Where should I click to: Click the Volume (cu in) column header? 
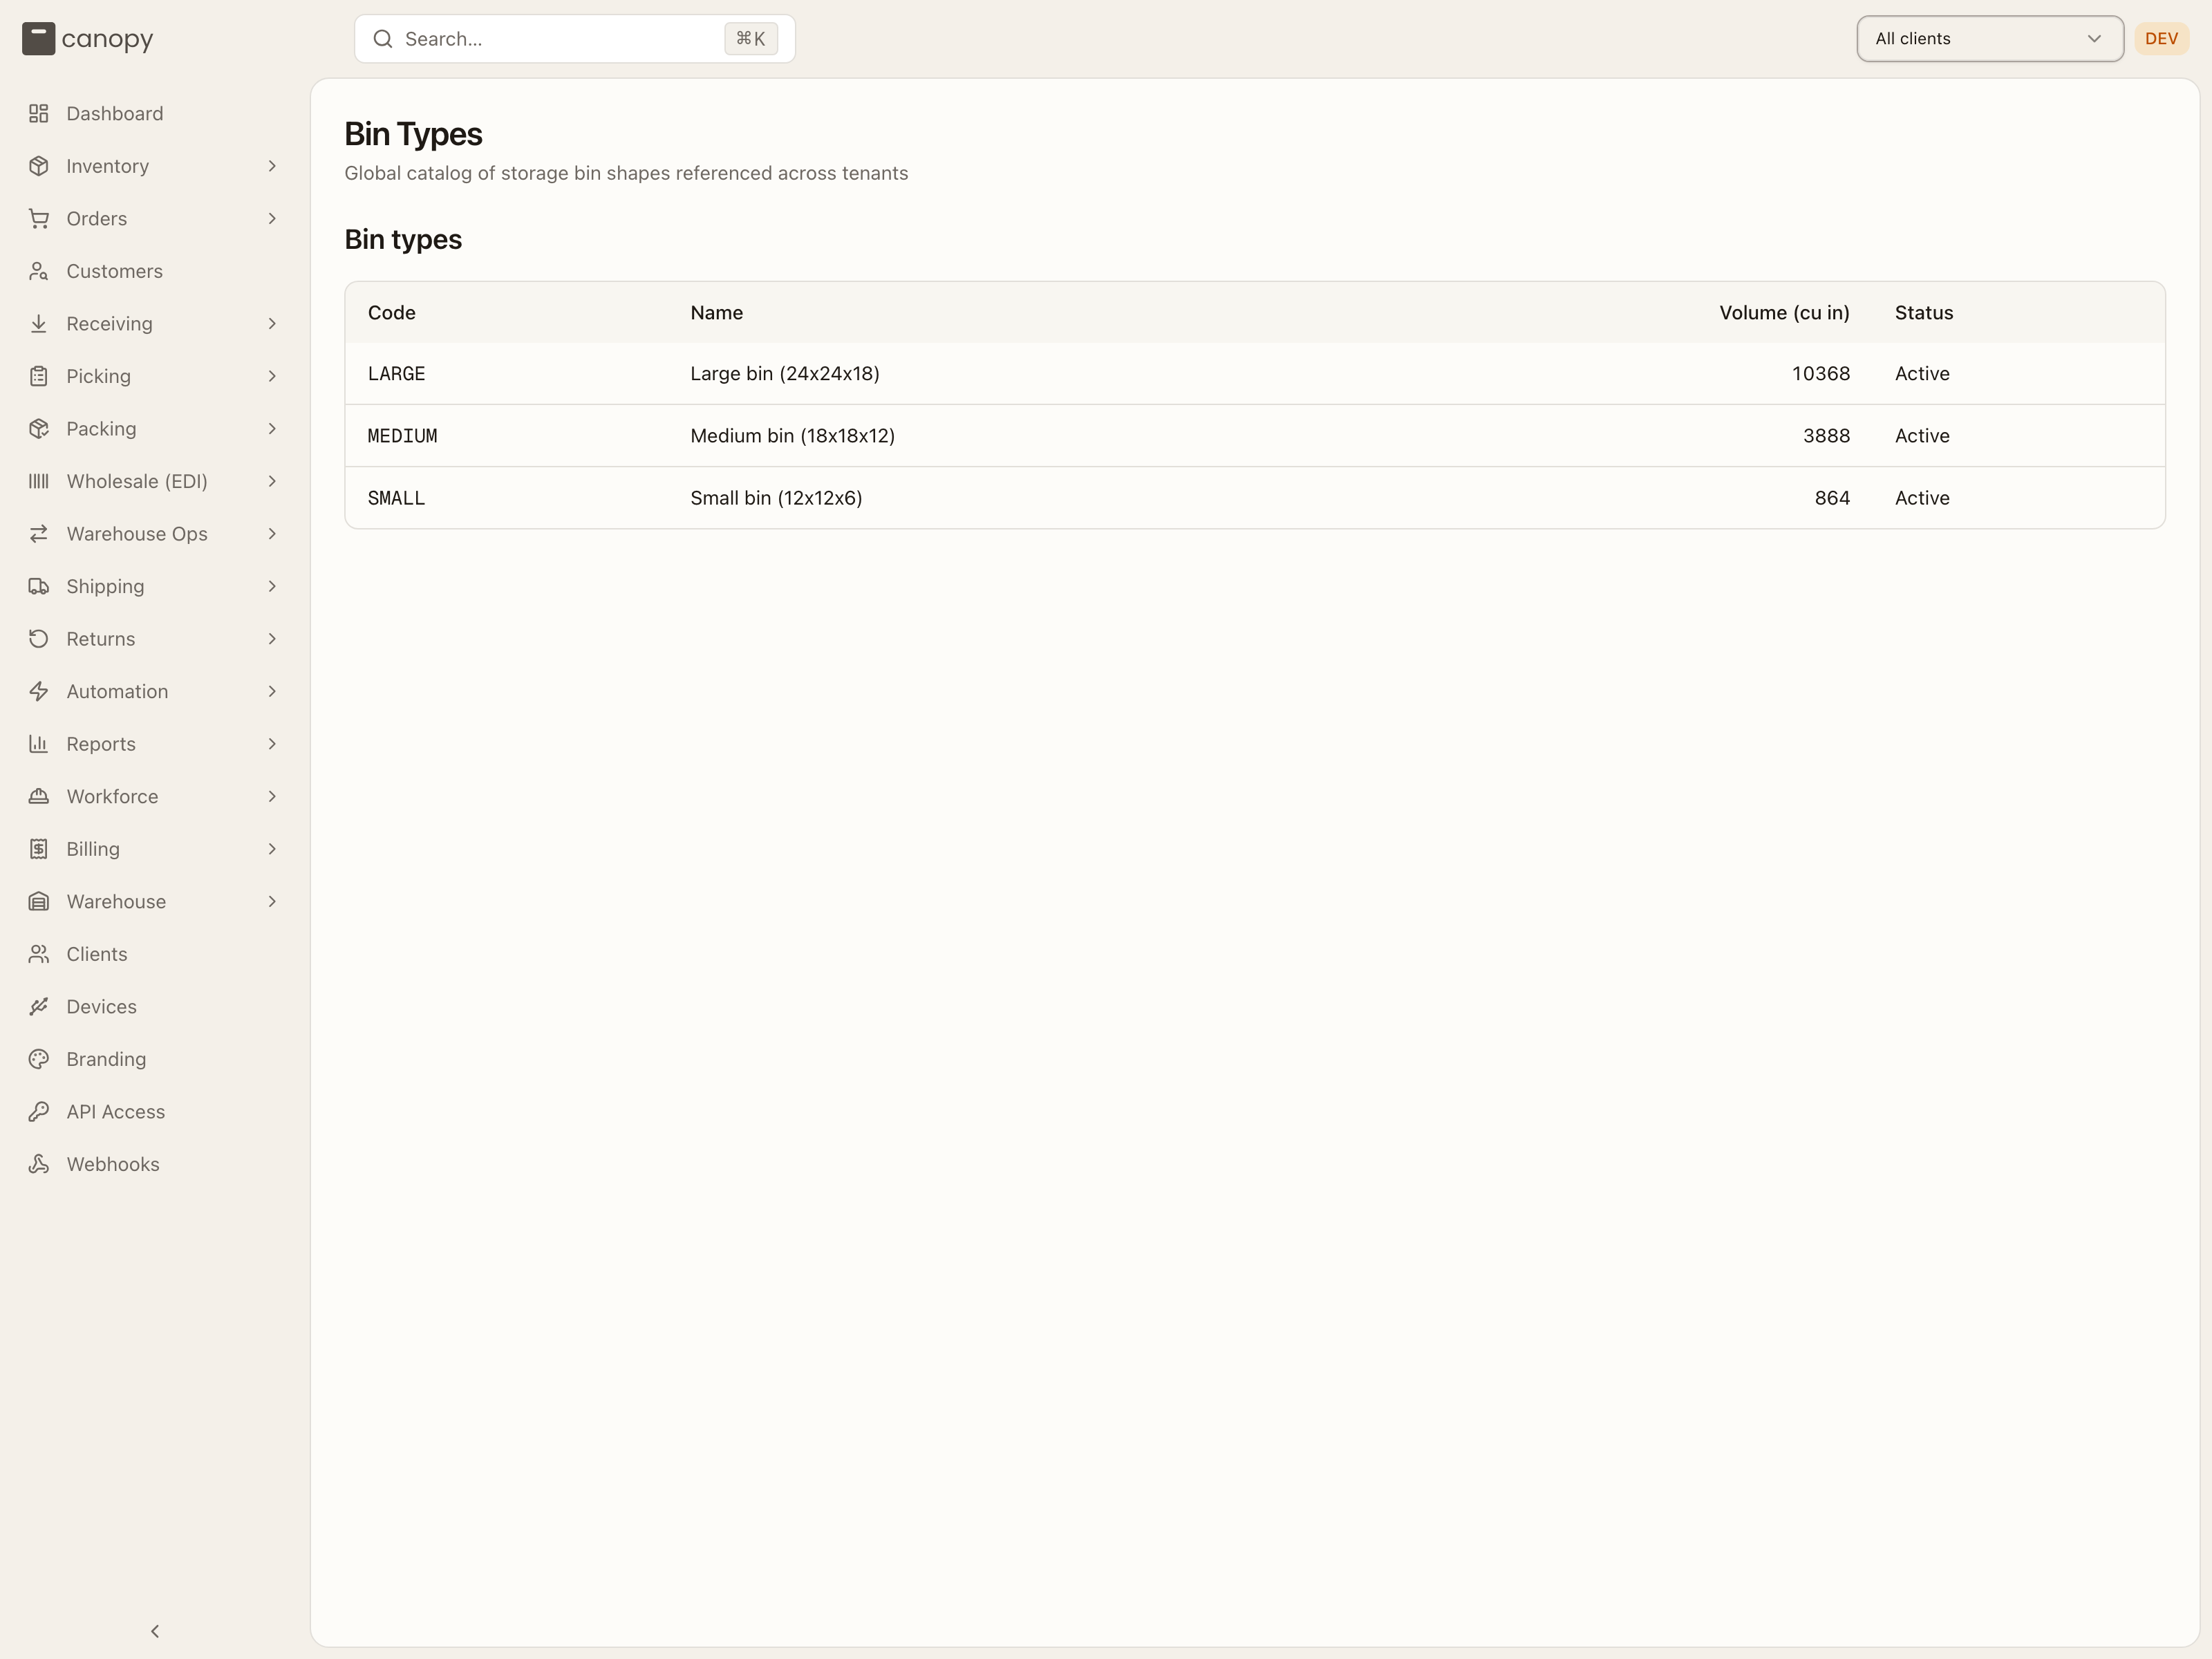(x=1784, y=313)
